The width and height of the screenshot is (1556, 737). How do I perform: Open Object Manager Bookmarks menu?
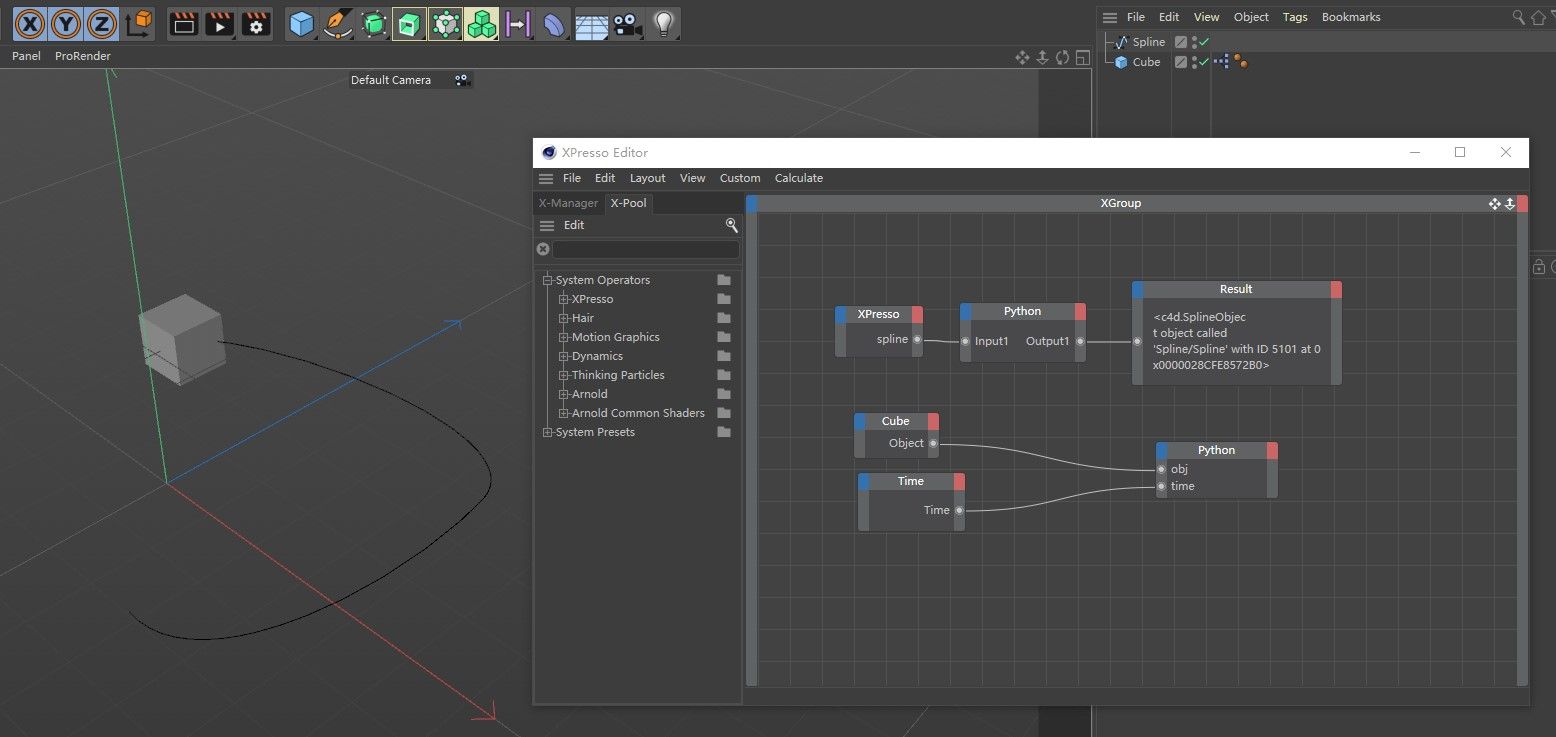[1351, 17]
